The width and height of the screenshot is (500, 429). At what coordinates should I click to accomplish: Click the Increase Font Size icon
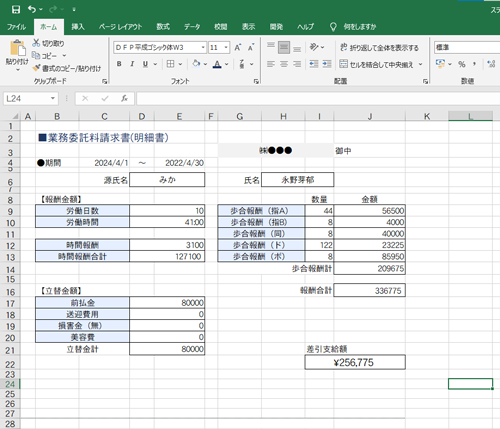[x=238, y=47]
